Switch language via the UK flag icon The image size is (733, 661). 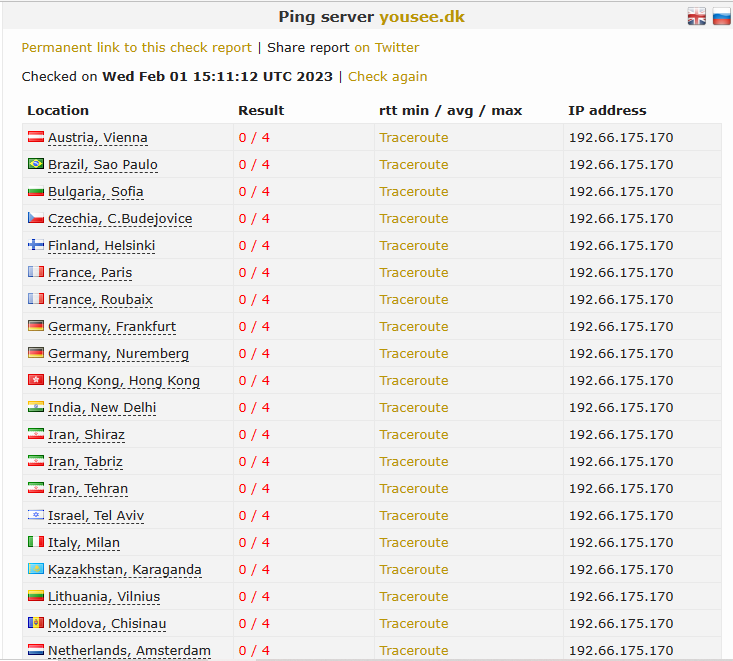[x=697, y=17]
